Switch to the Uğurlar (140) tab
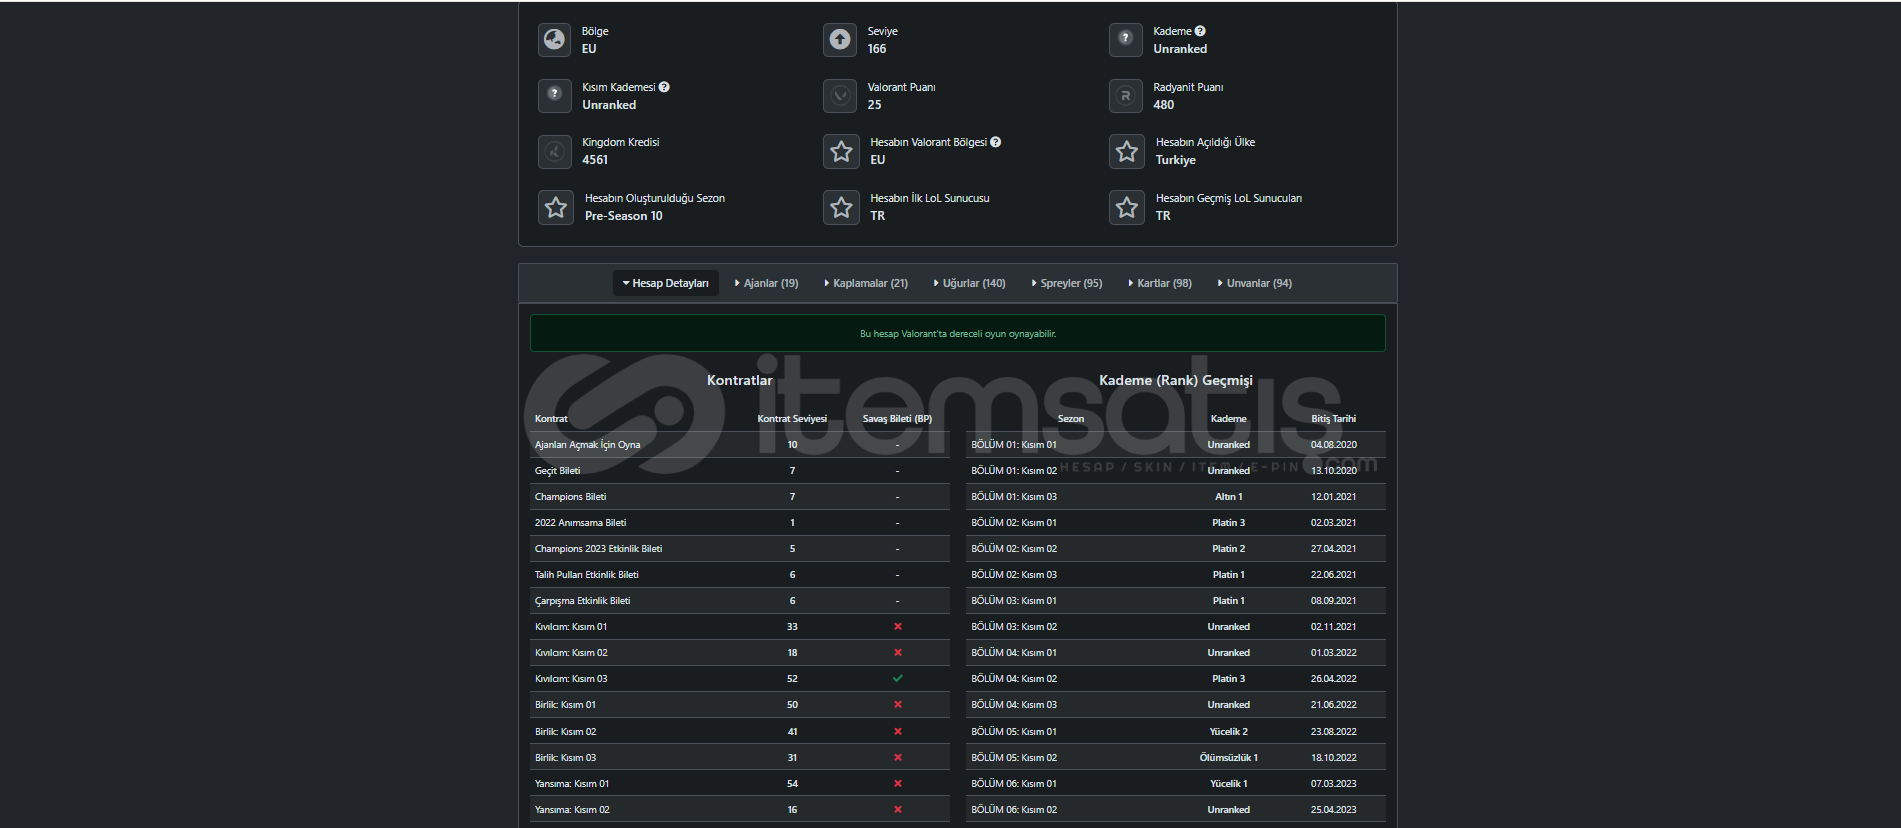The image size is (1901, 828). point(970,283)
